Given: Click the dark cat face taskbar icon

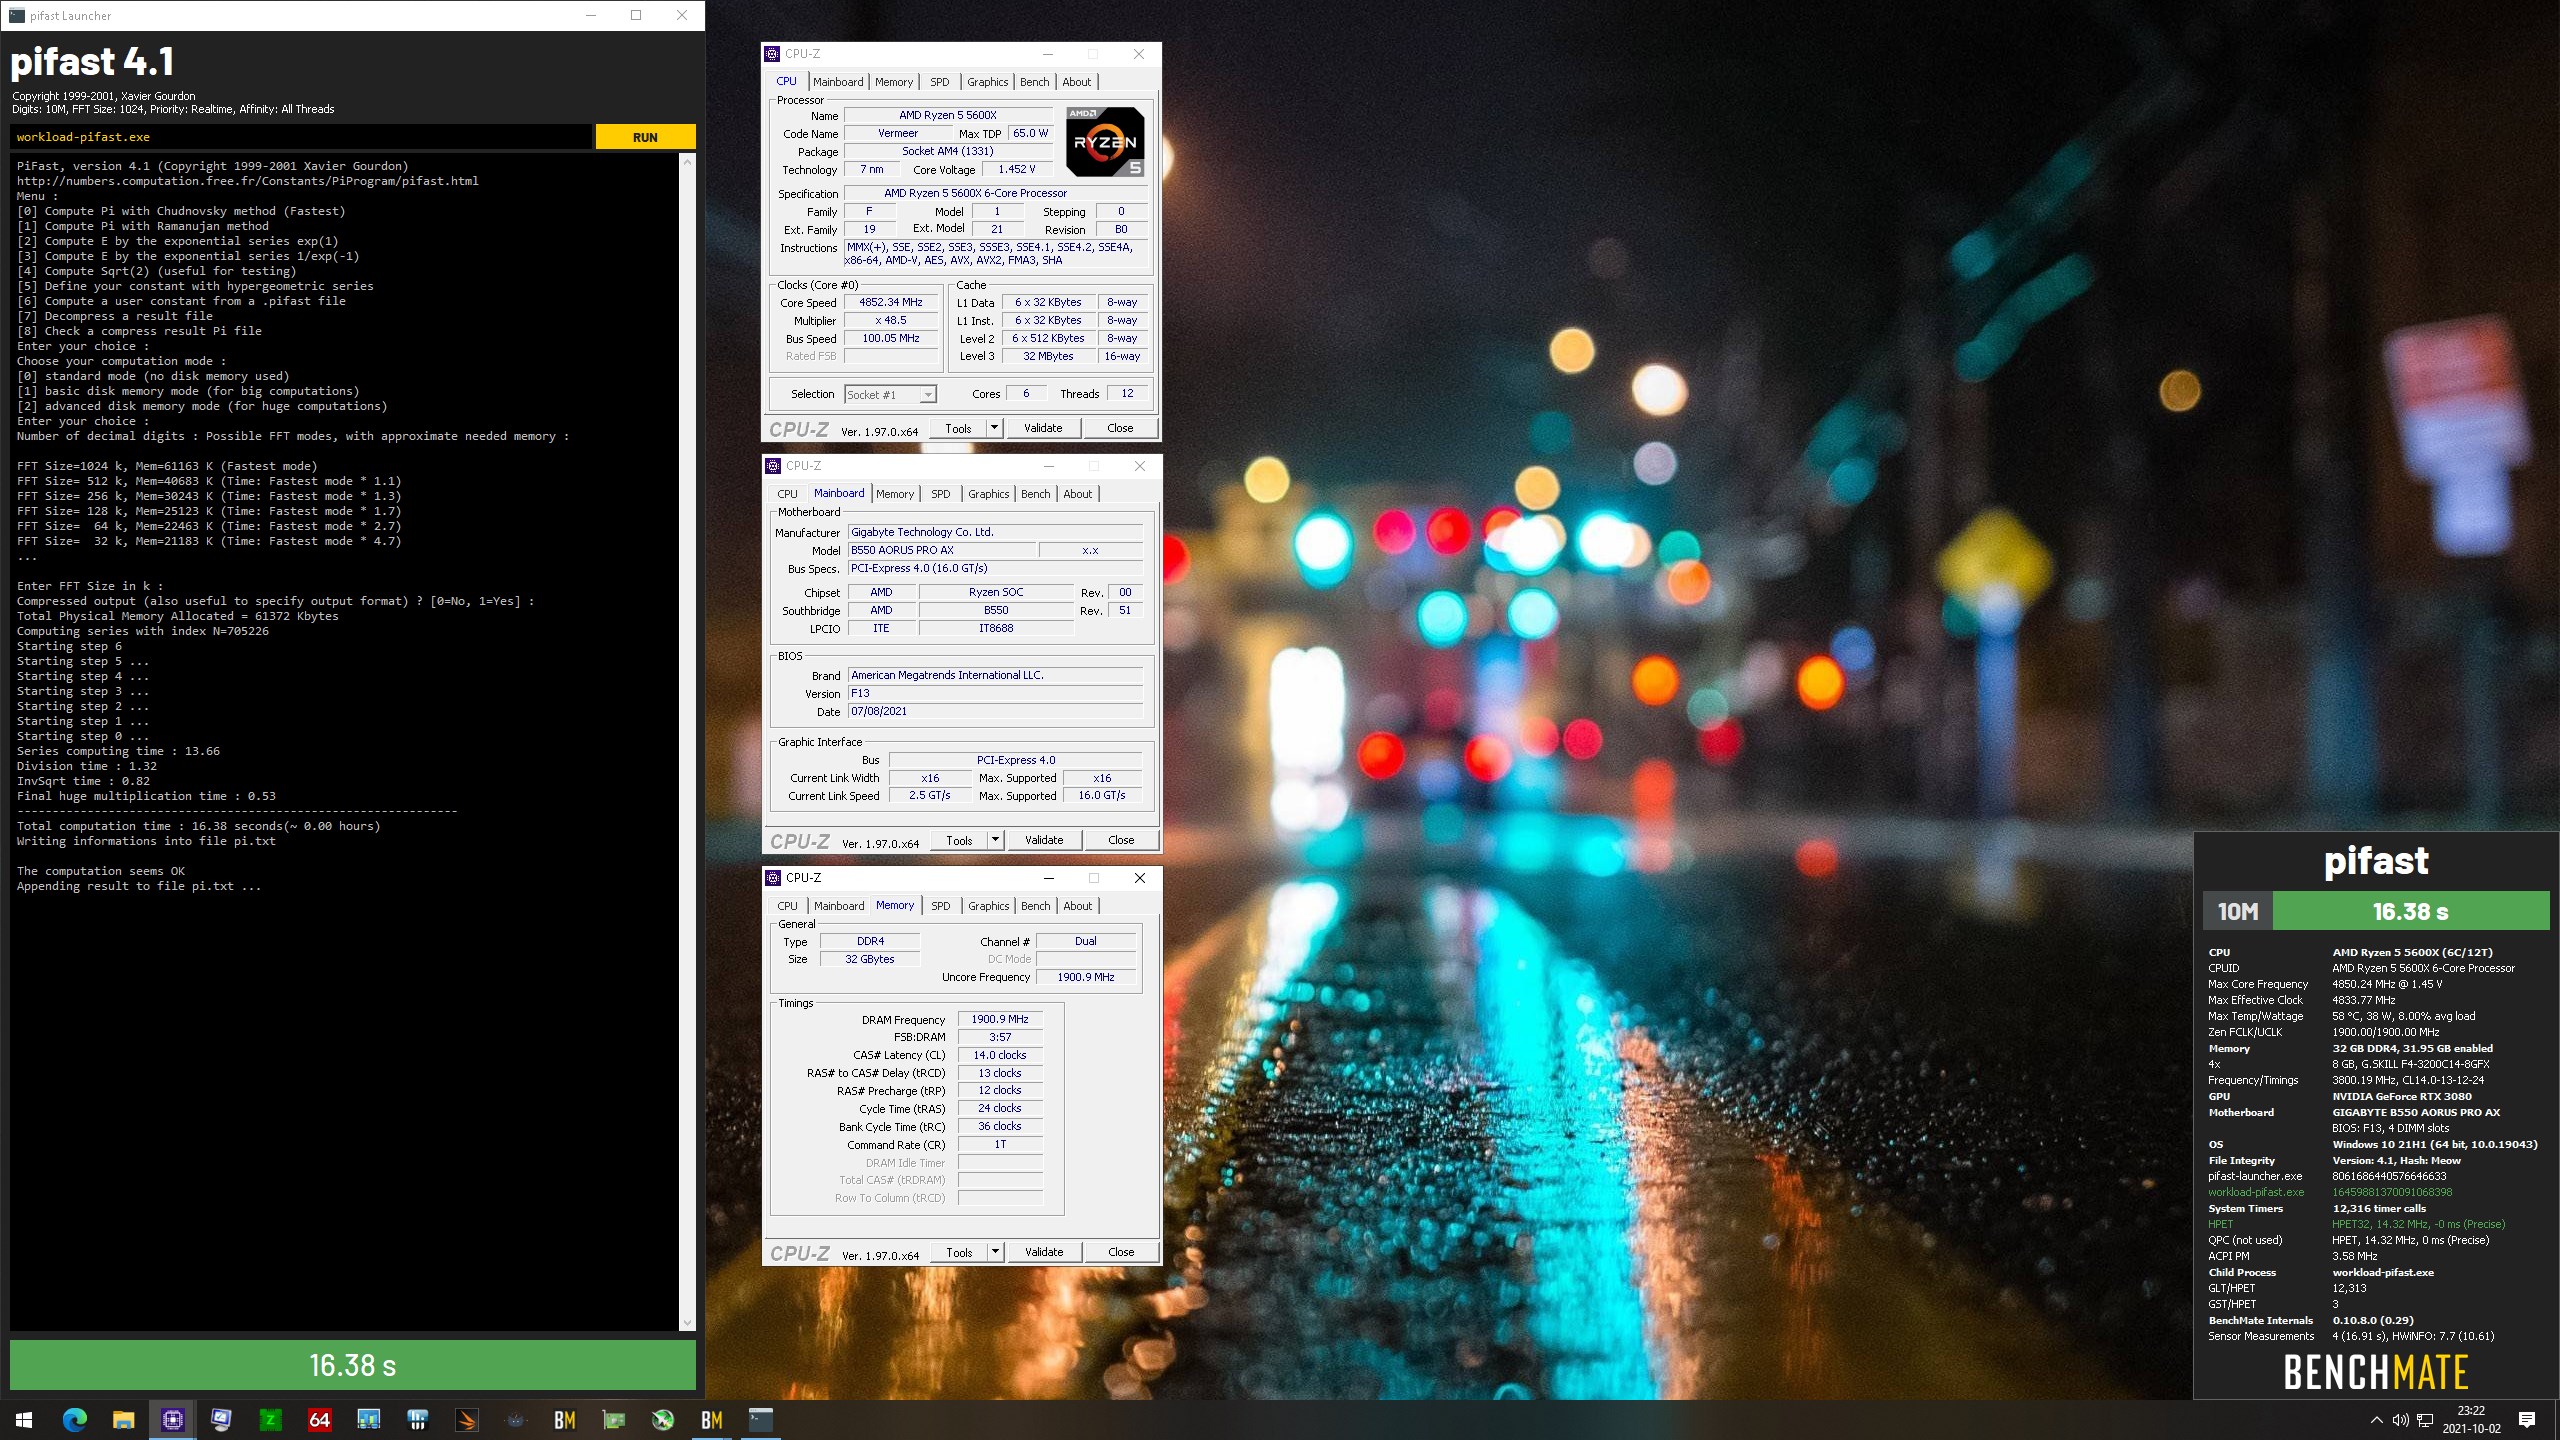Looking at the screenshot, I should (515, 1420).
